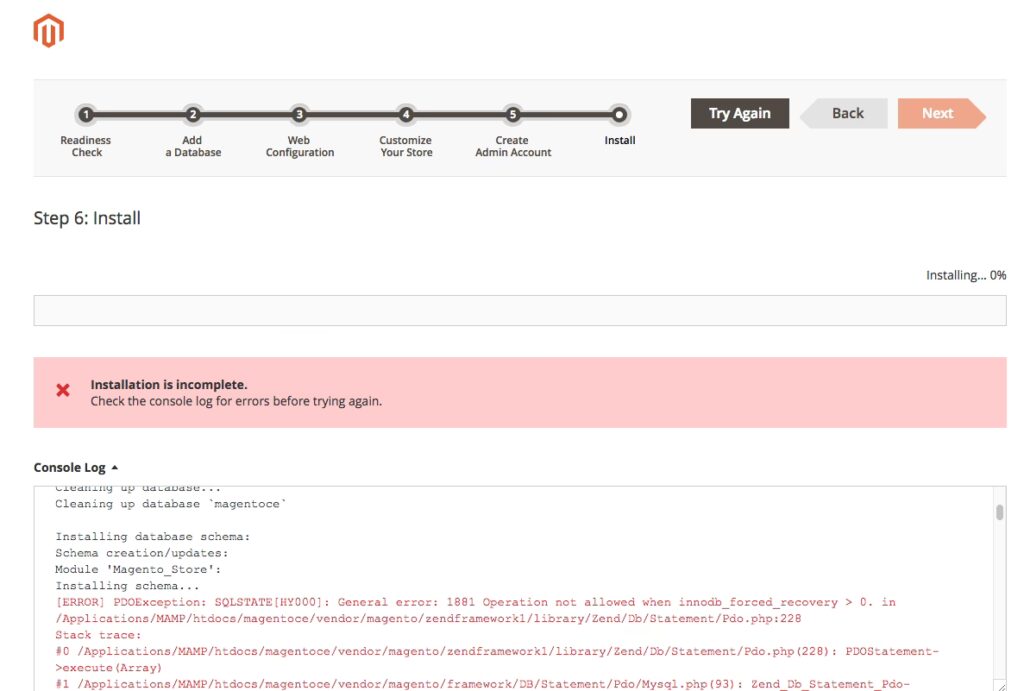Open the Web Configuration step label
1024x691 pixels.
click(x=299, y=147)
